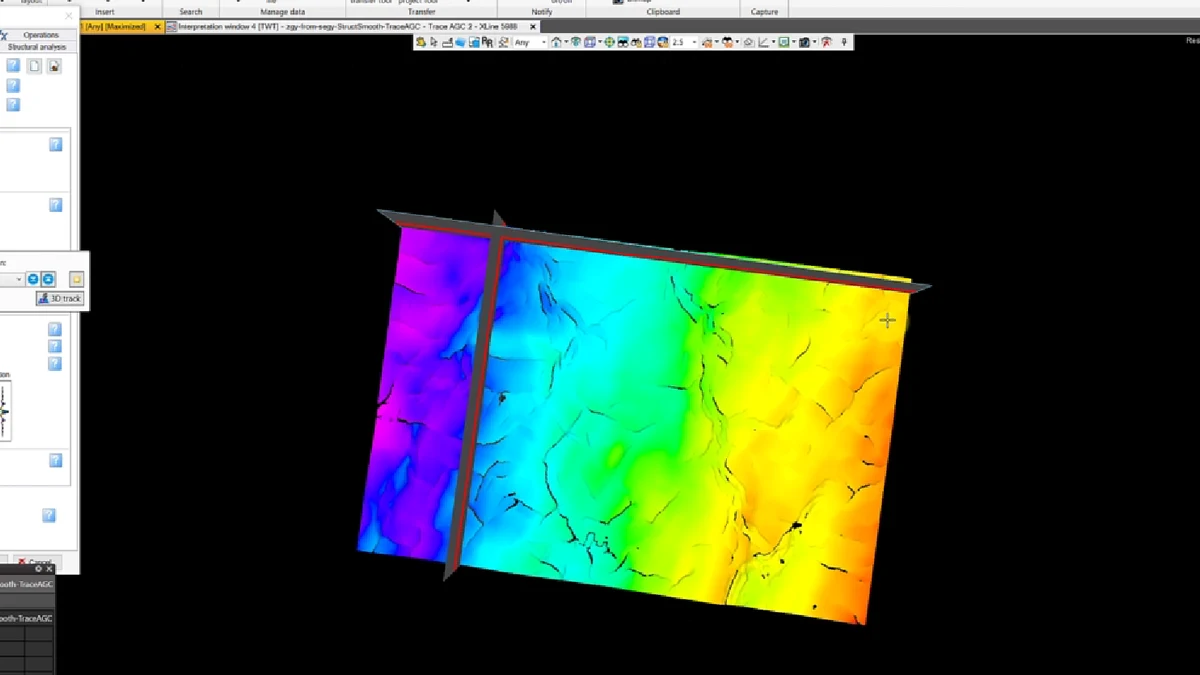The height and width of the screenshot is (675, 1200).
Task: Open the 2.5 value dropdown
Action: pos(695,42)
